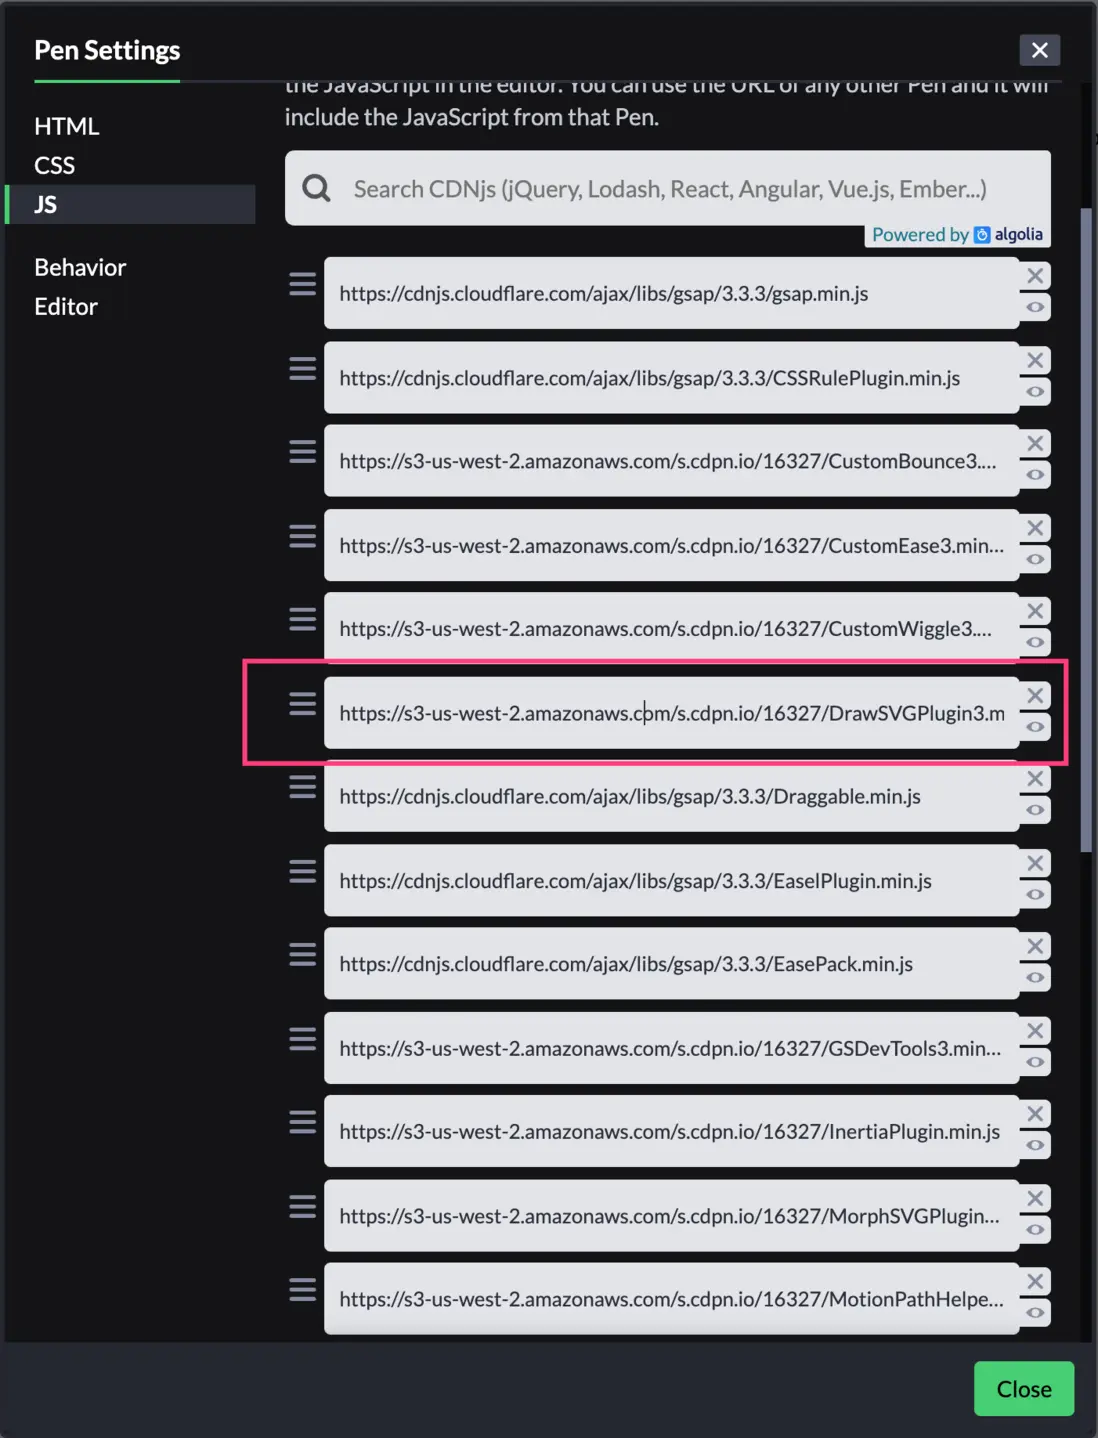The width and height of the screenshot is (1098, 1438).
Task: Preview the MotionPathHelper resource with eye icon
Action: (x=1035, y=1313)
